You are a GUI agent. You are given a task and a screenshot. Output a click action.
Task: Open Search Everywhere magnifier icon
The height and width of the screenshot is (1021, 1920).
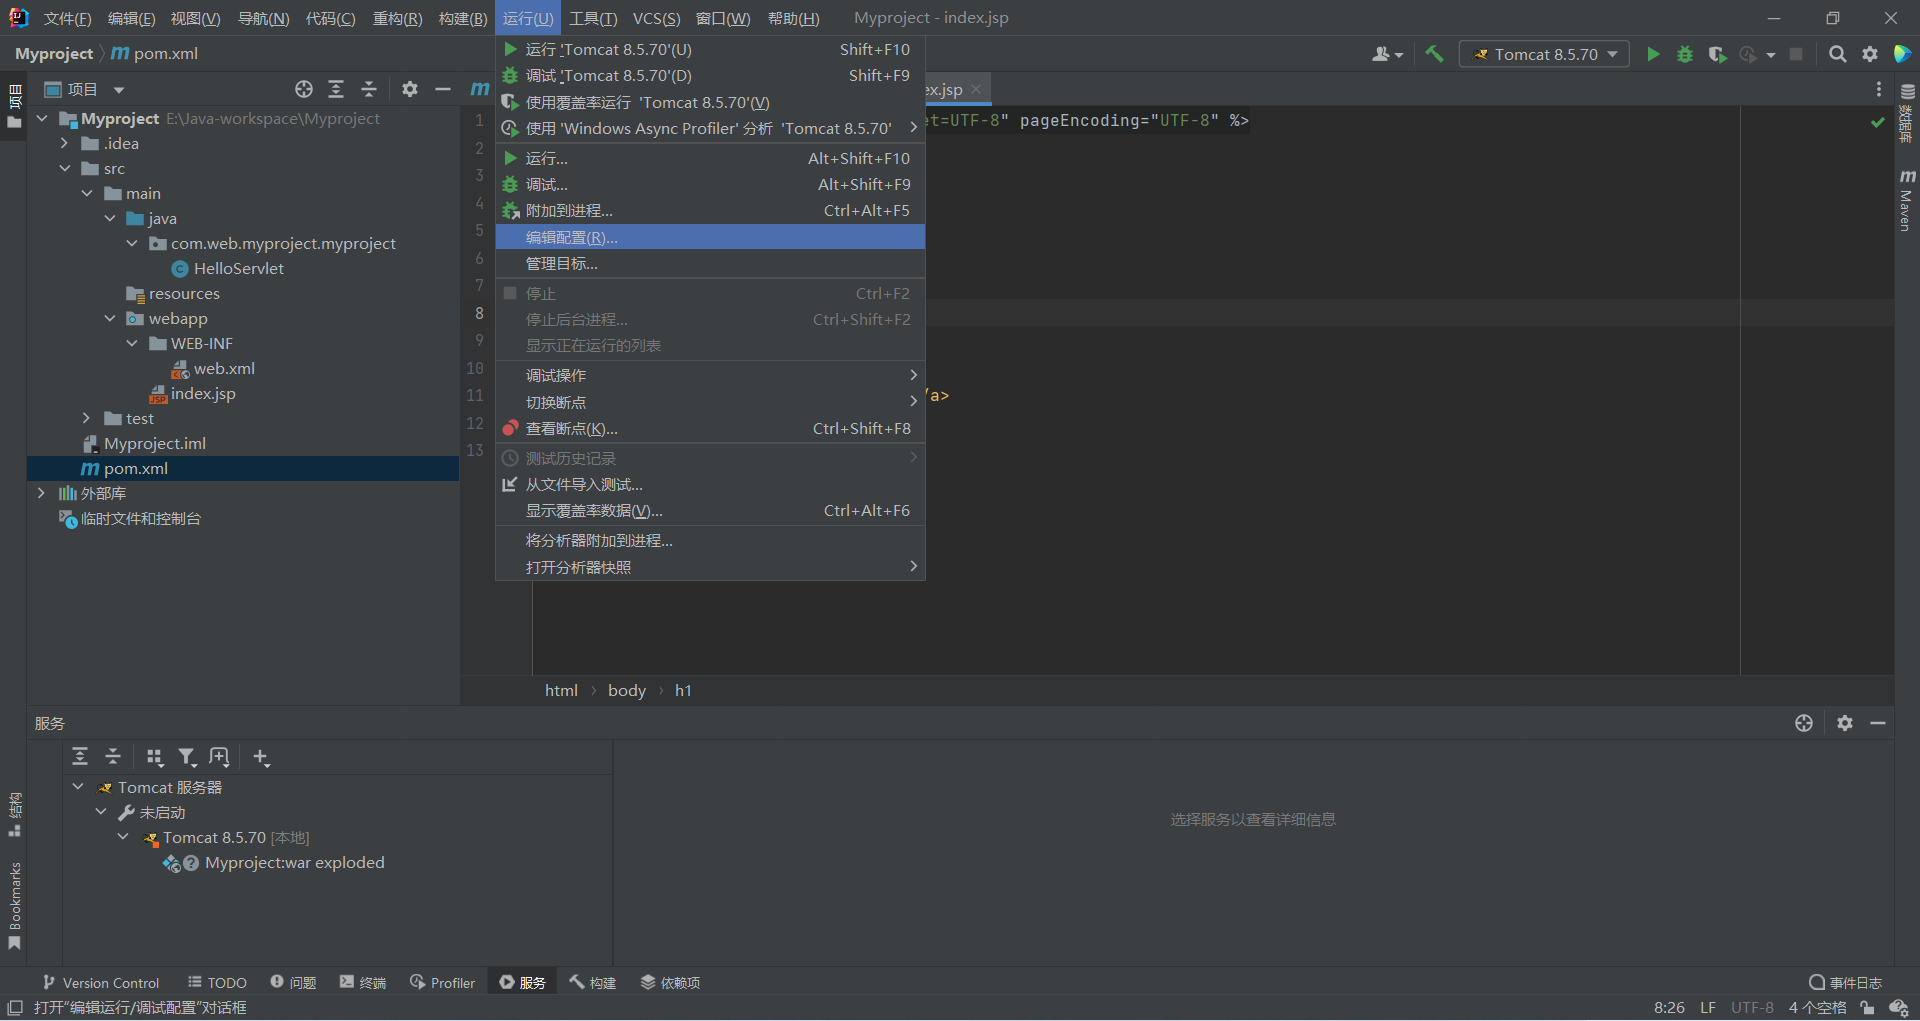point(1837,54)
